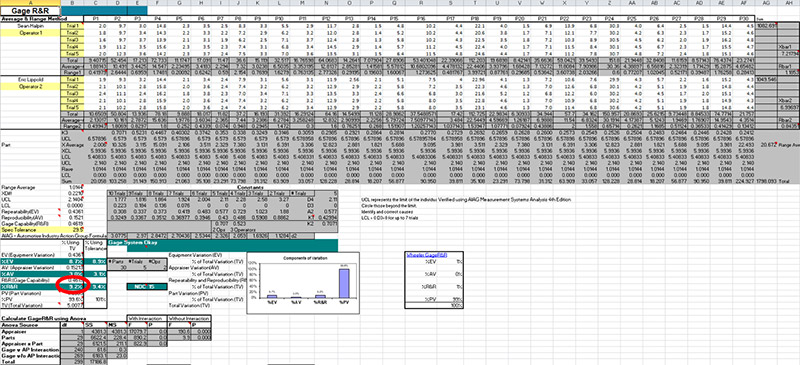Screen dimensions: 800x365
Task: Click the P16 part header cell
Action: tap(420, 19)
